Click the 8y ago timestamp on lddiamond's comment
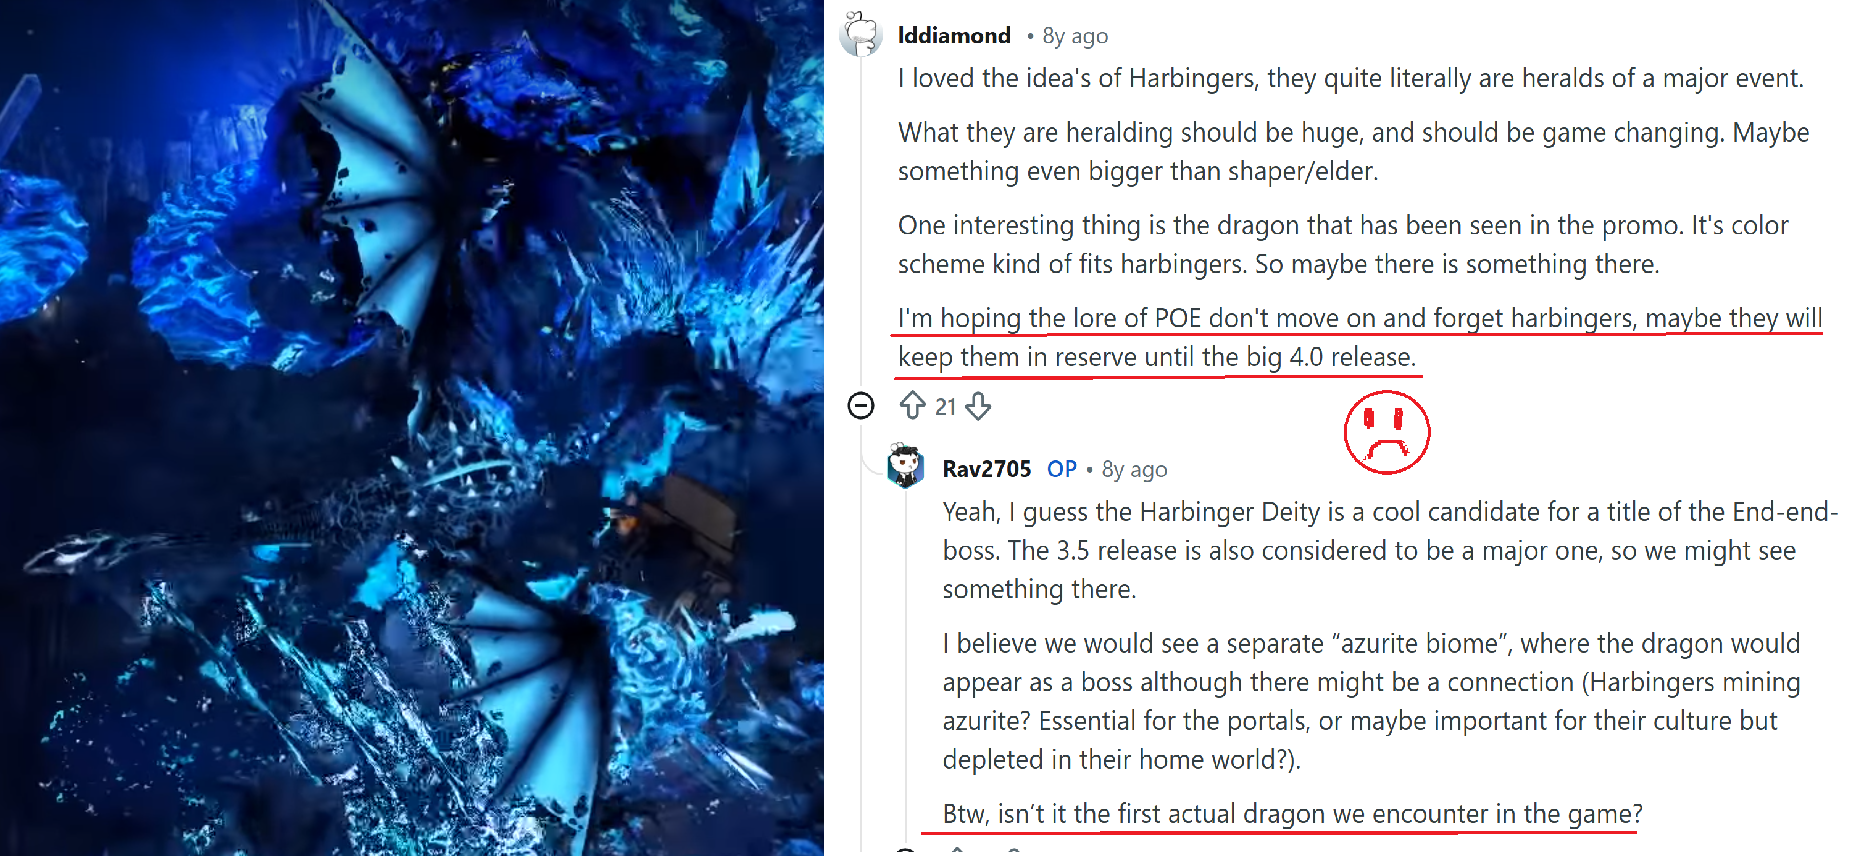 click(1075, 36)
